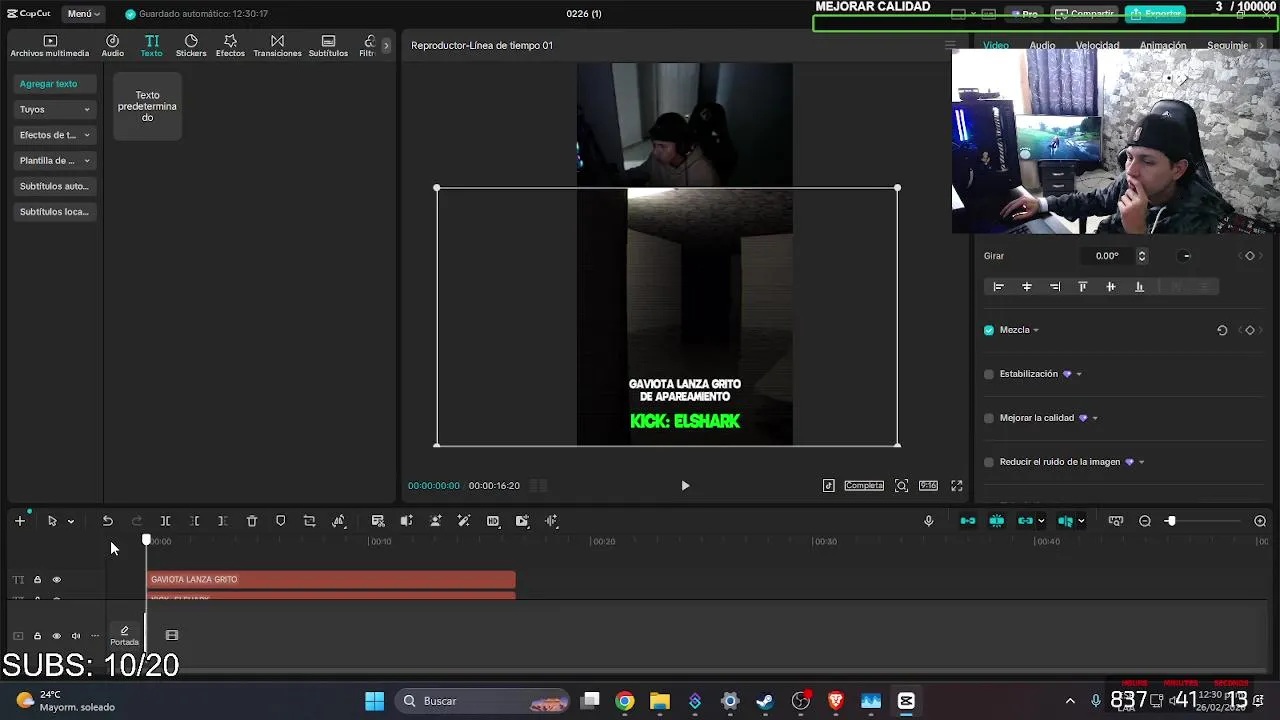This screenshot has width=1280, height=720.
Task: Click the timeline zoom slider handle
Action: (x=1170, y=521)
